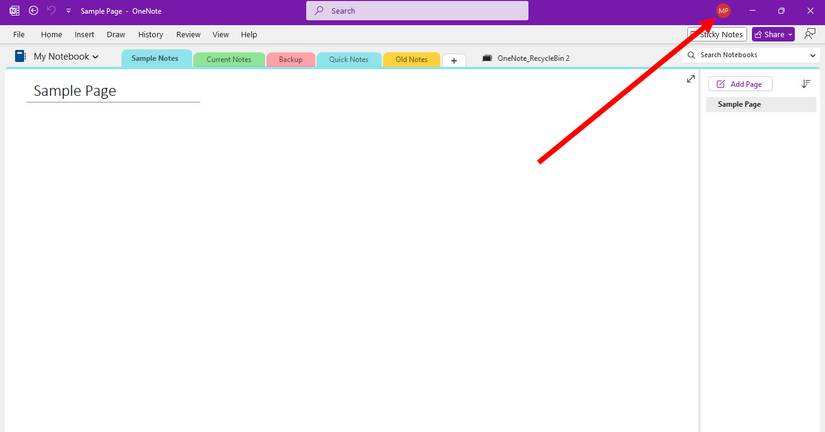Select the pink Backup section tab
Screen dimensions: 825x432
pos(290,59)
